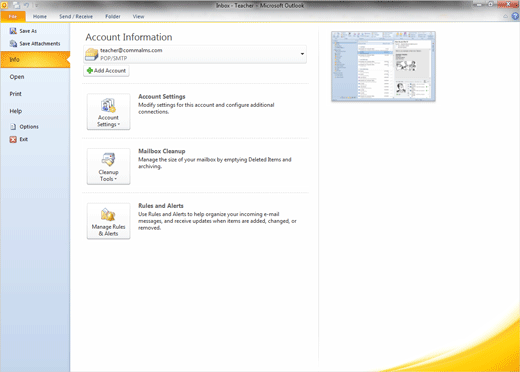Click the red Exit icon
Screen dimensions: 520x372
[13, 139]
